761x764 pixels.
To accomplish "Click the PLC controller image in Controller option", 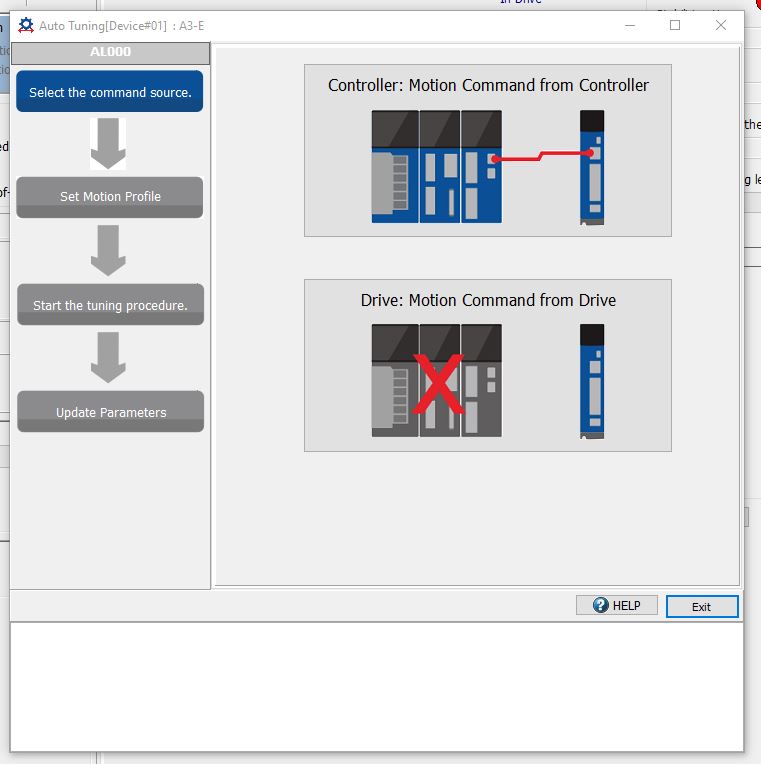I will tap(437, 167).
